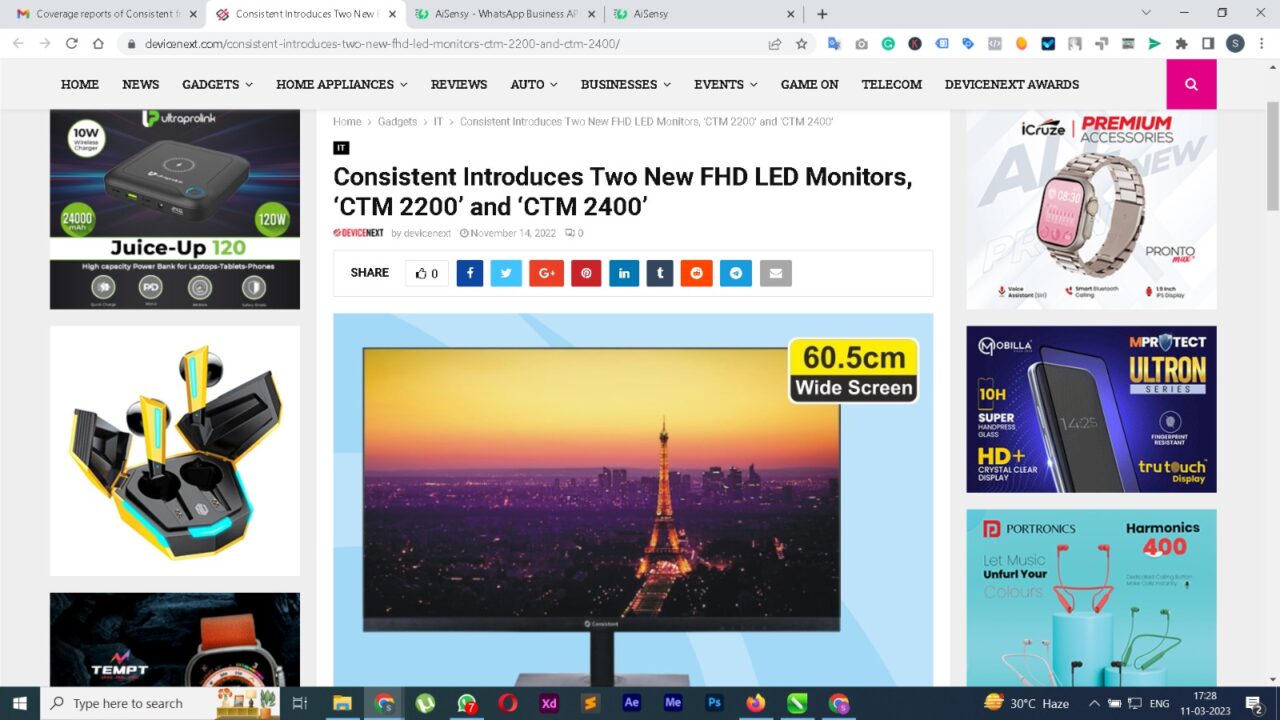Bookmark this page with star icon
This screenshot has height=720, width=1280.
click(x=801, y=44)
